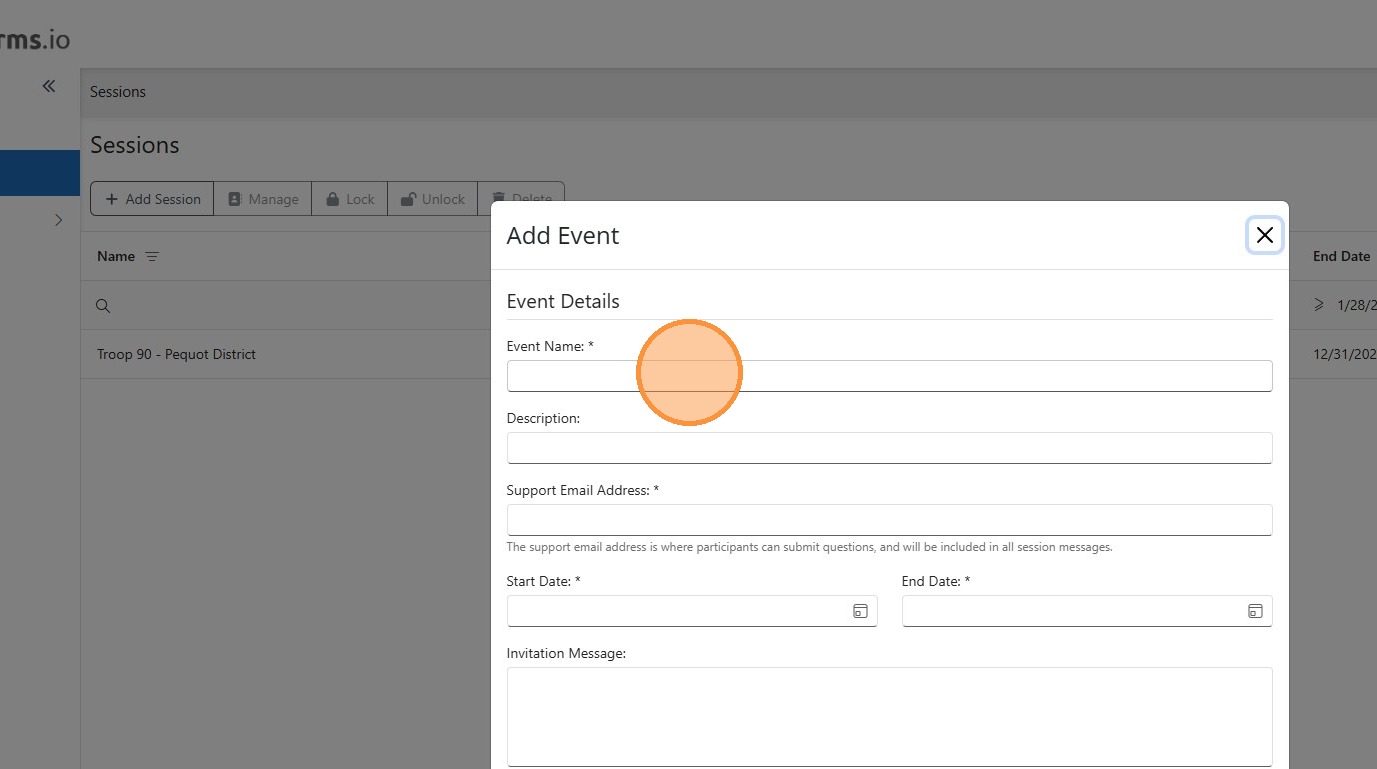Viewport: 1377px width, 769px height.
Task: Click the search magnifier in Name filter row
Action: pos(103,306)
